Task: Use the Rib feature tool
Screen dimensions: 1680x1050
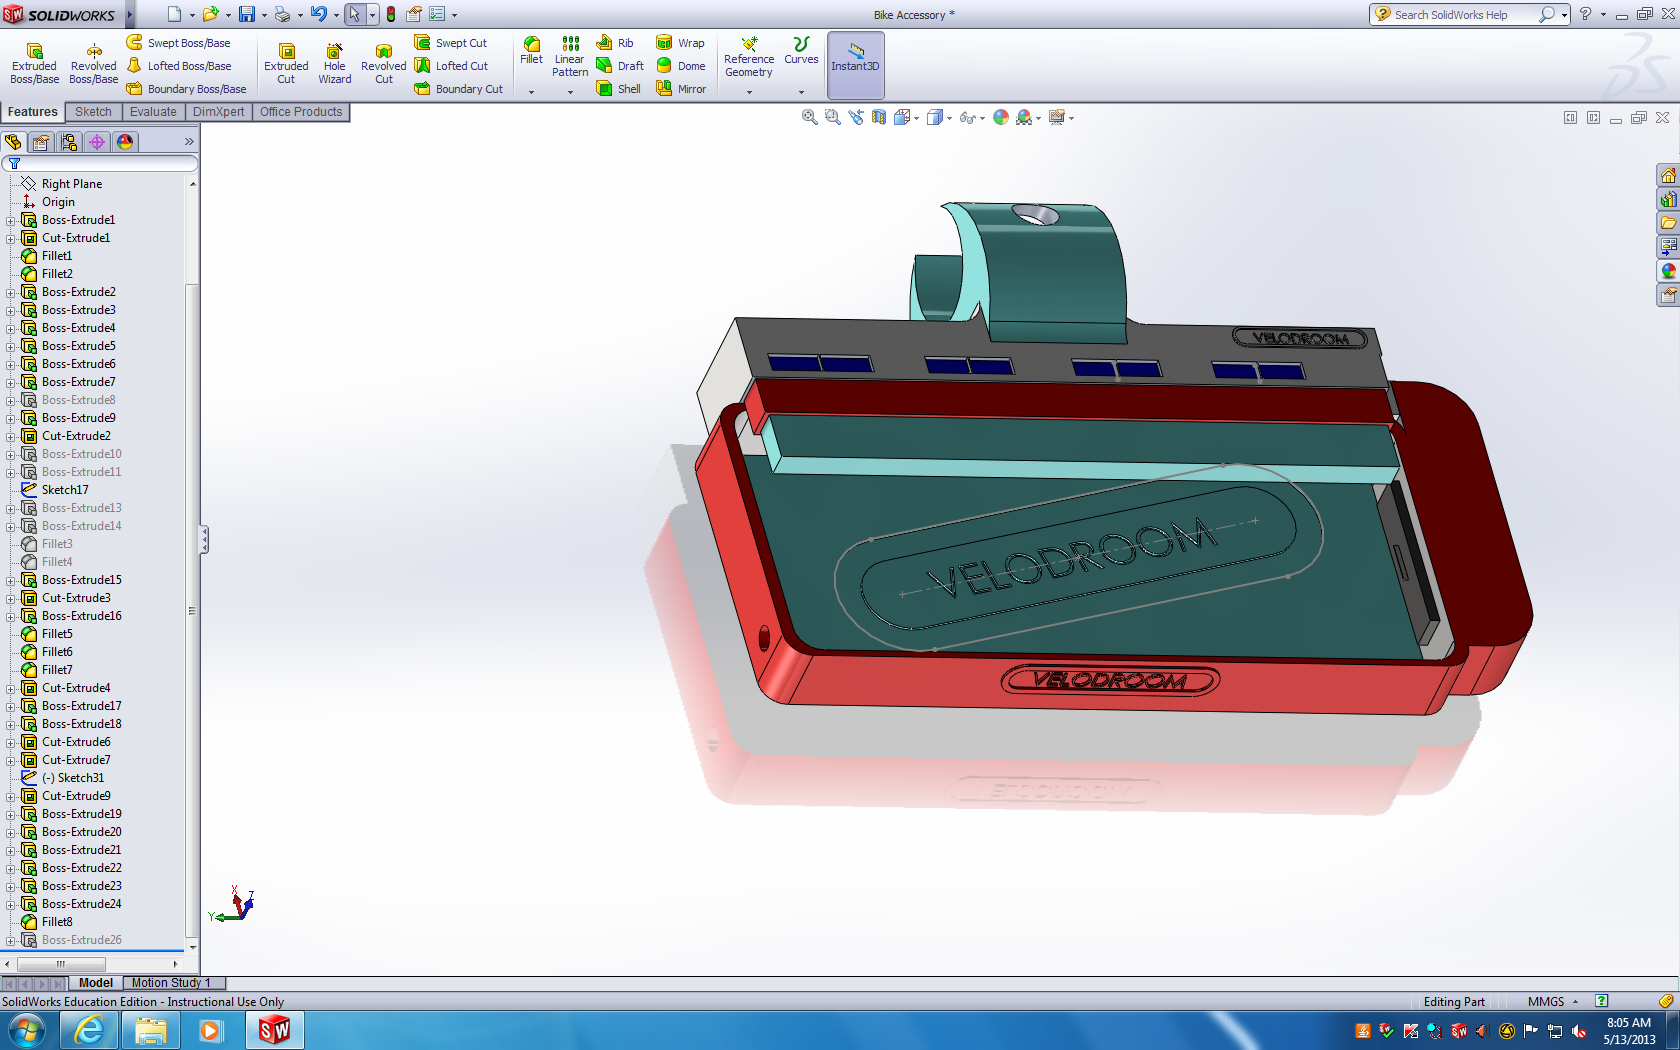Action: [615, 43]
